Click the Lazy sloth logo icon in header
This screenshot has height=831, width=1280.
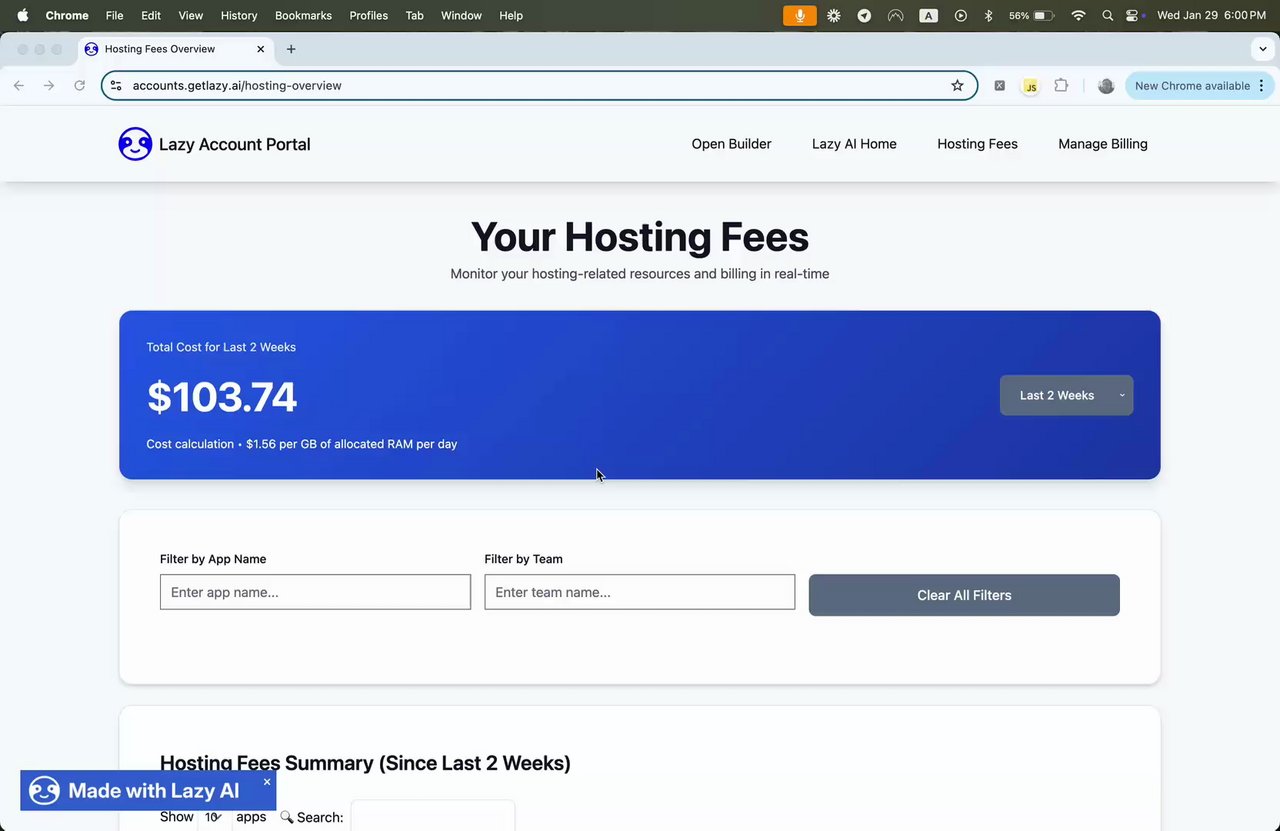135,144
